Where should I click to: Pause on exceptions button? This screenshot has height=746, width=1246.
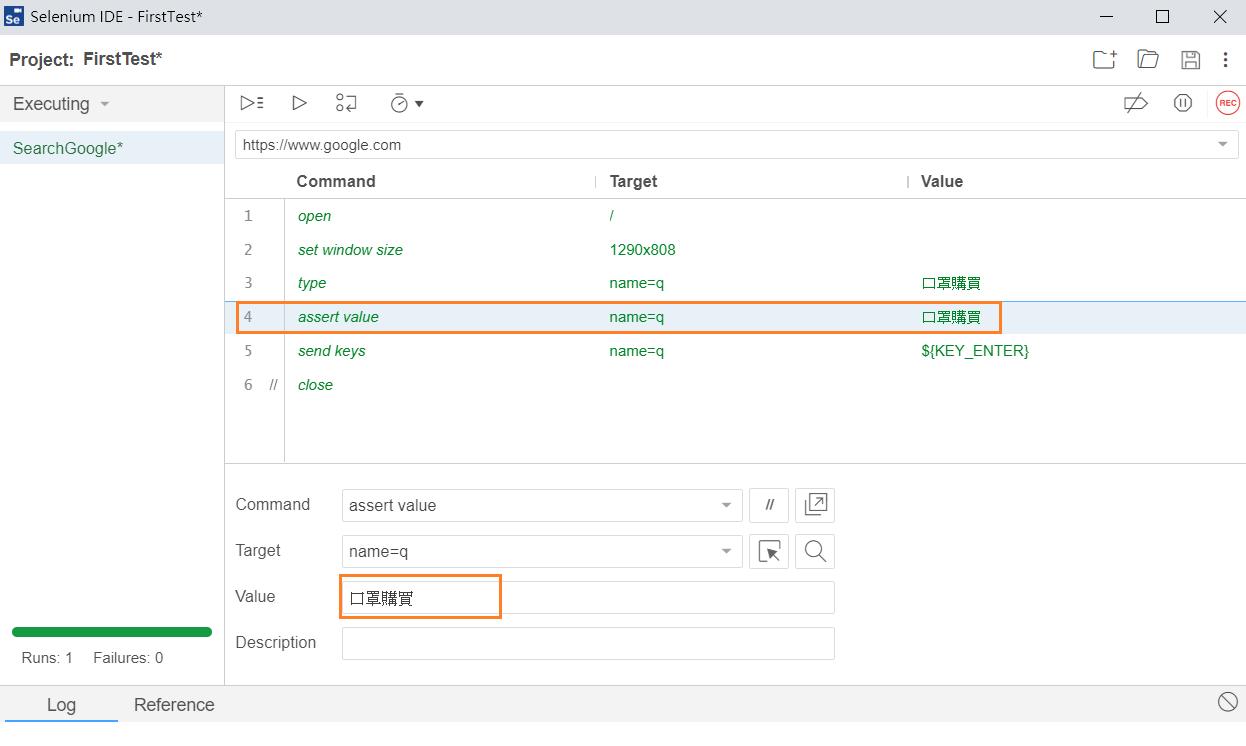click(1183, 103)
